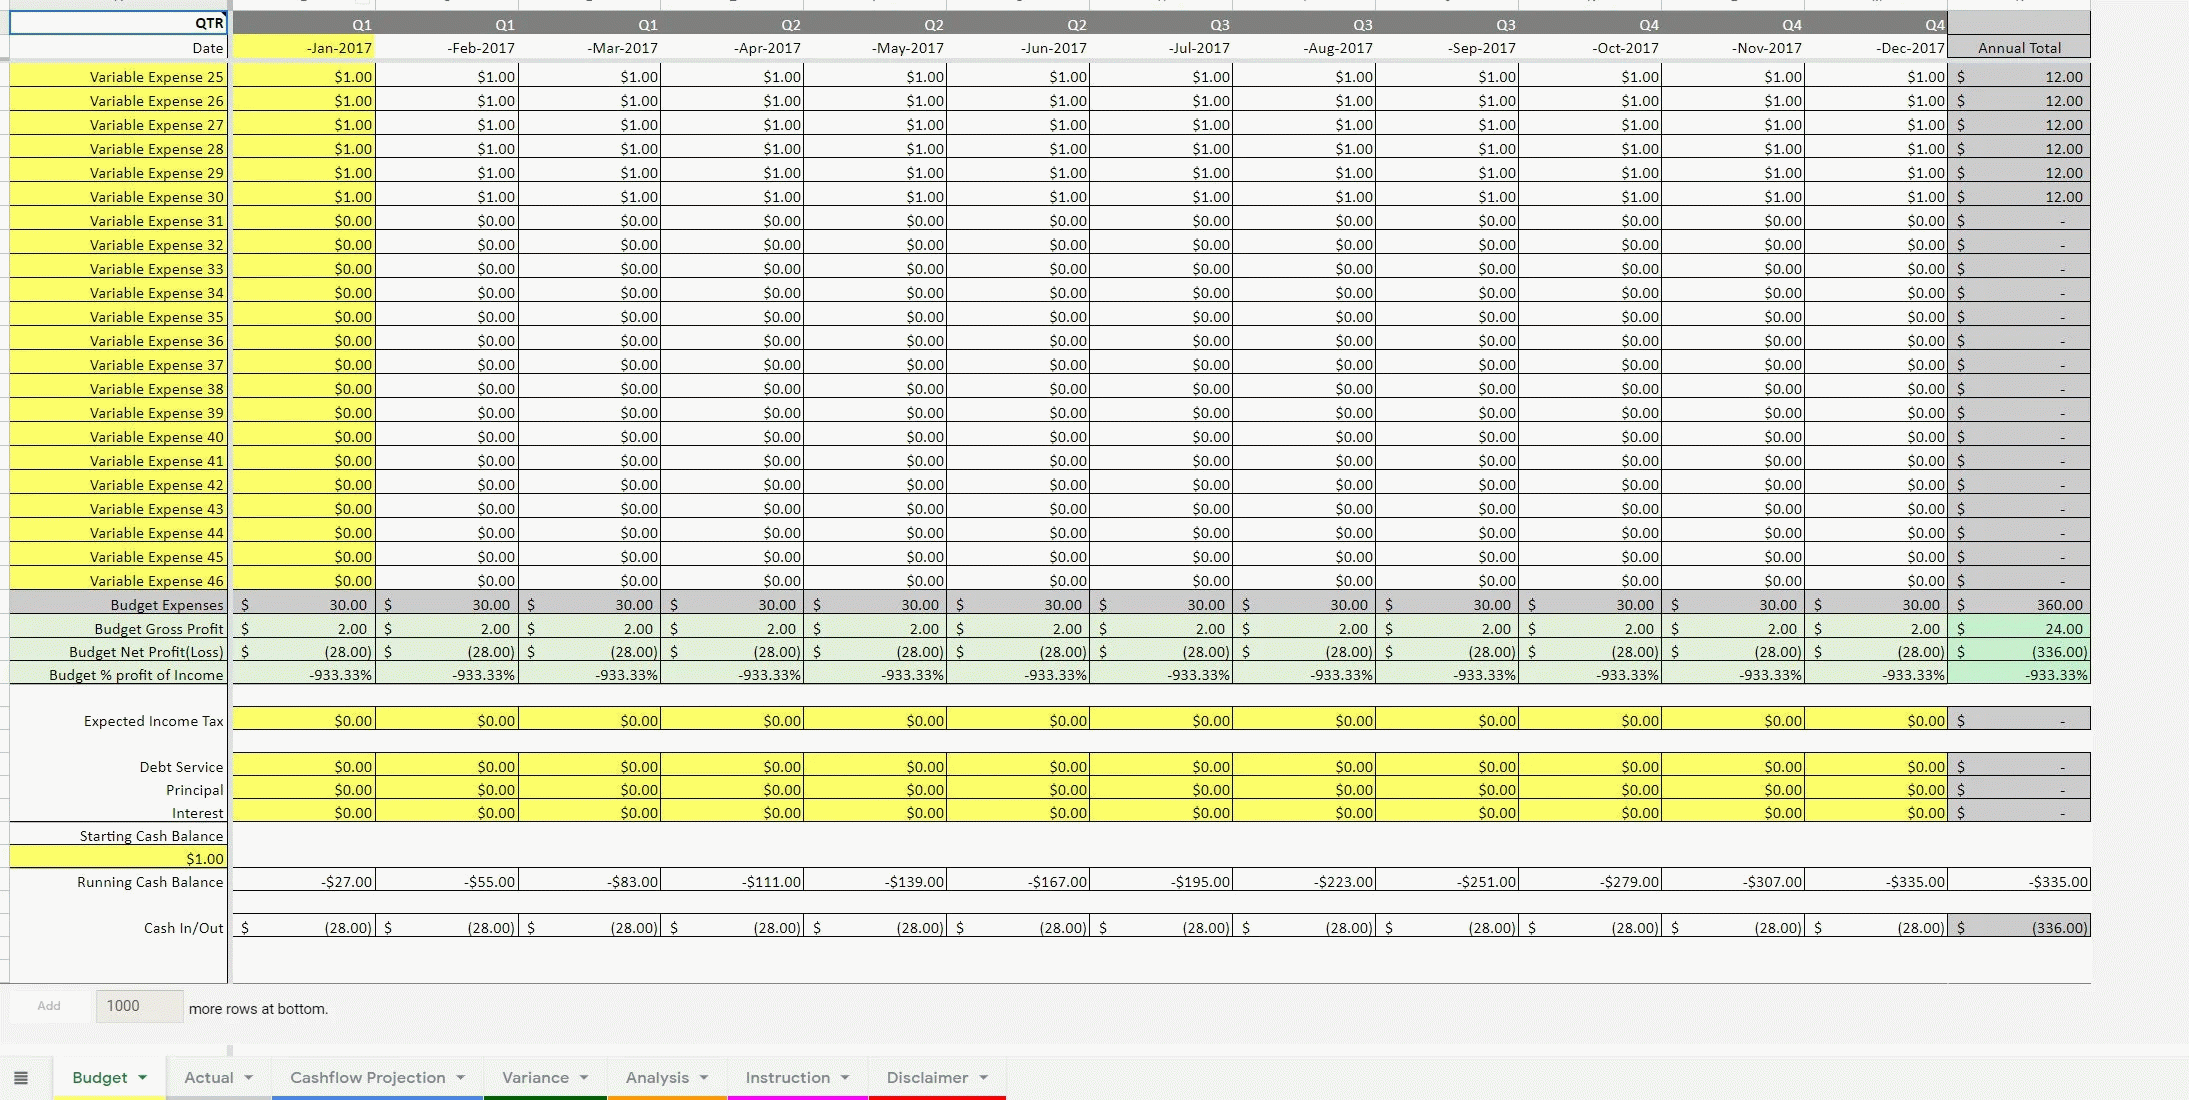Open Budget sheet tab dropdown arrow

click(143, 1077)
